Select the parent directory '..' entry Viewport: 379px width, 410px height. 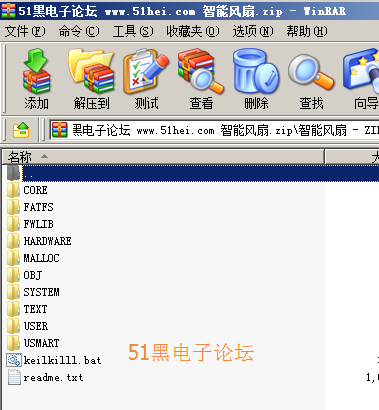pyautogui.click(x=190, y=173)
